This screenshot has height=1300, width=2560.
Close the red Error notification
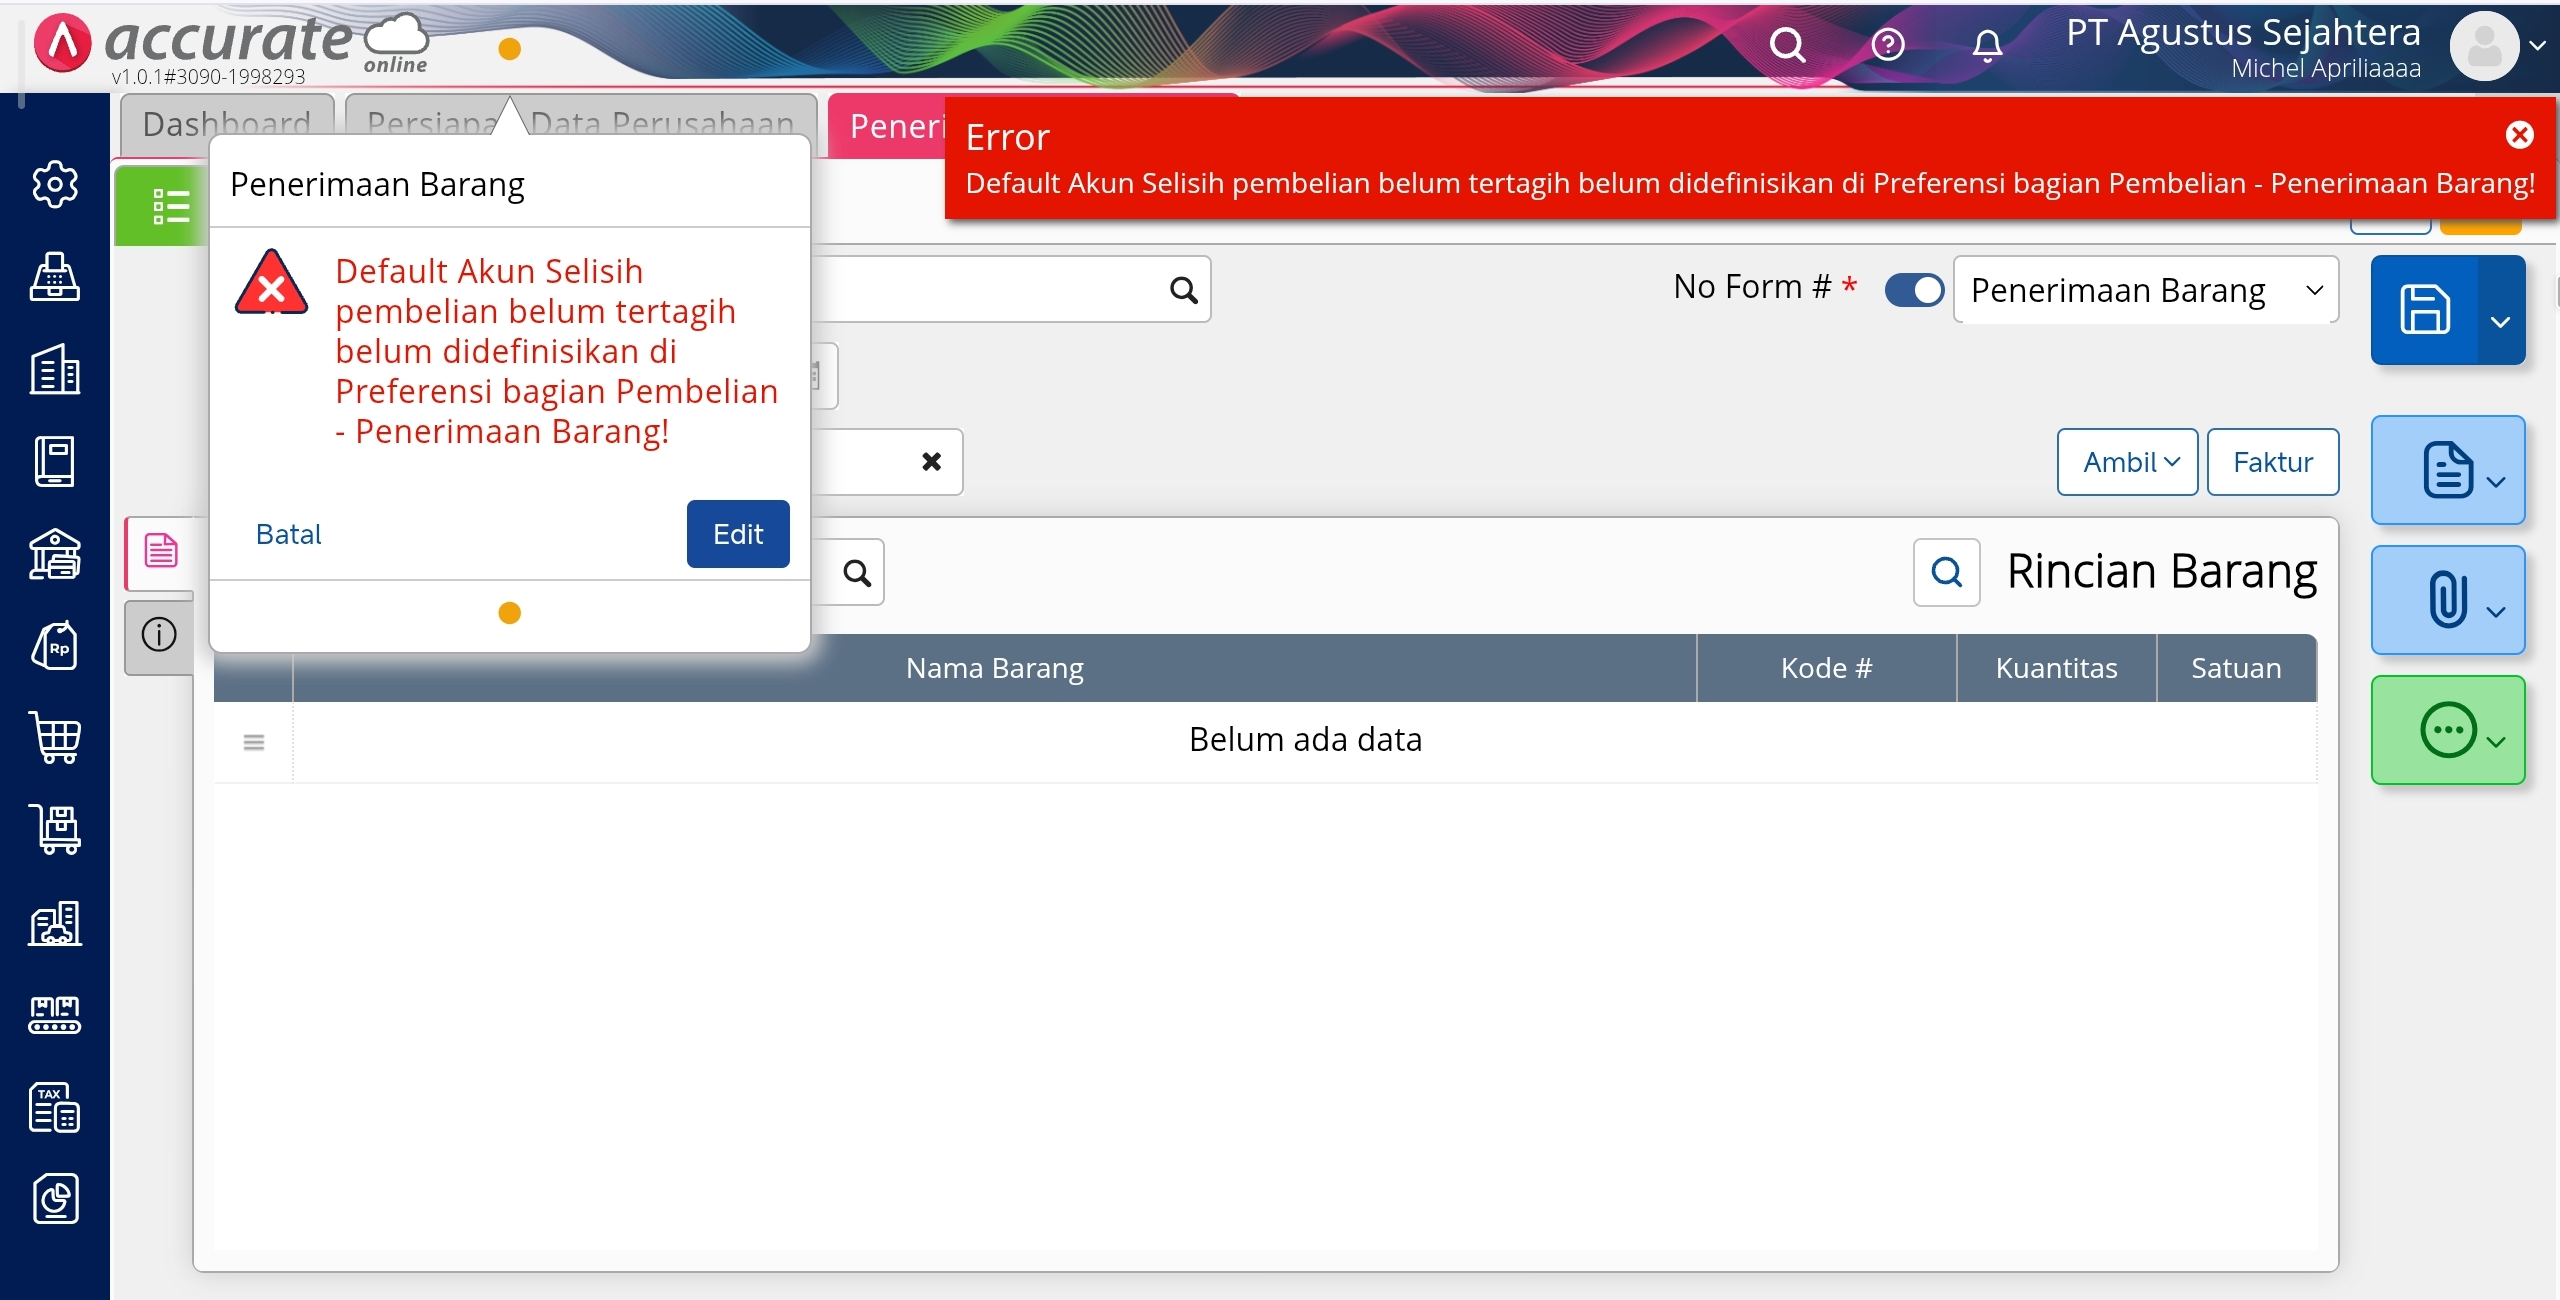2519,135
